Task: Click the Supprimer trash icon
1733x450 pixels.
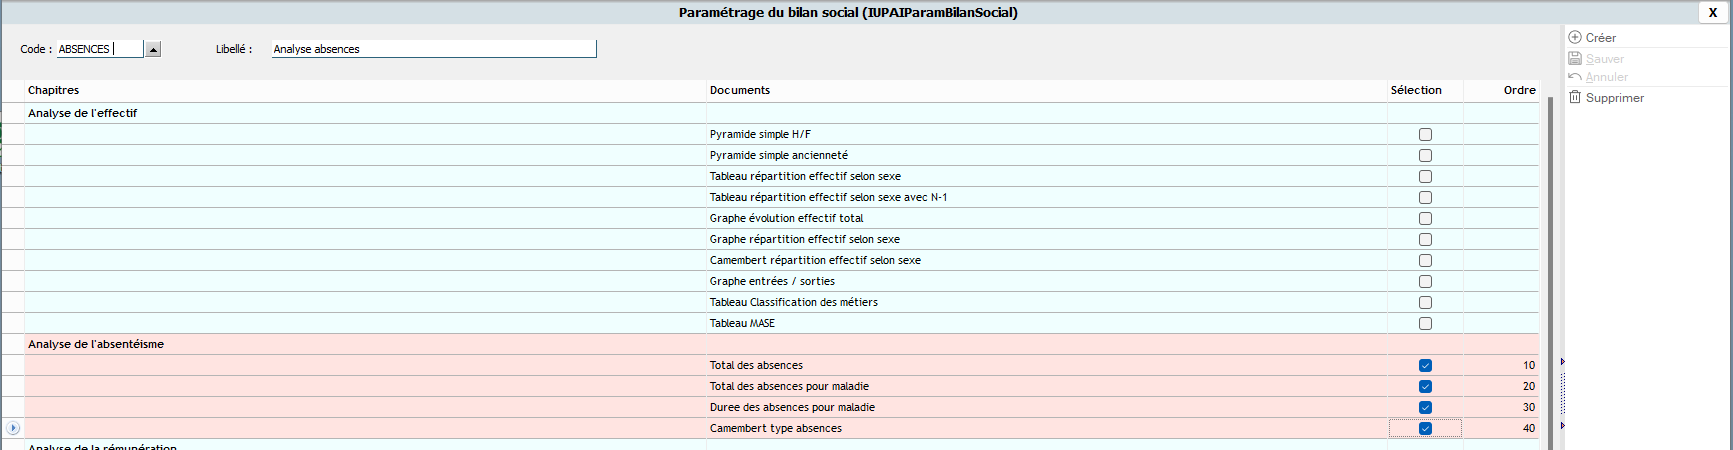Action: point(1575,97)
